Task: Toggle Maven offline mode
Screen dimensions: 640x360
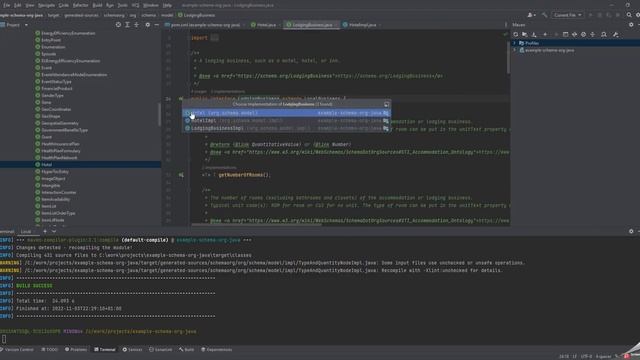Action: 574,35
